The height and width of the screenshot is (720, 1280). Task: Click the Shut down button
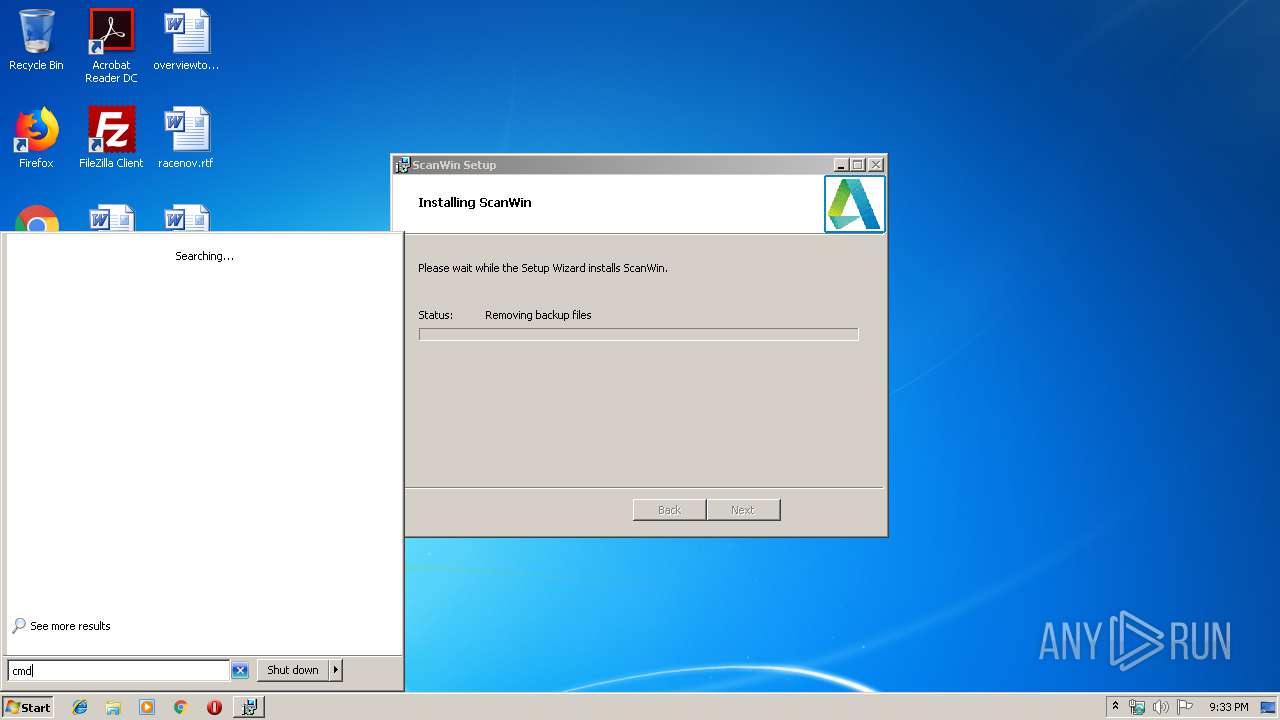coord(293,670)
